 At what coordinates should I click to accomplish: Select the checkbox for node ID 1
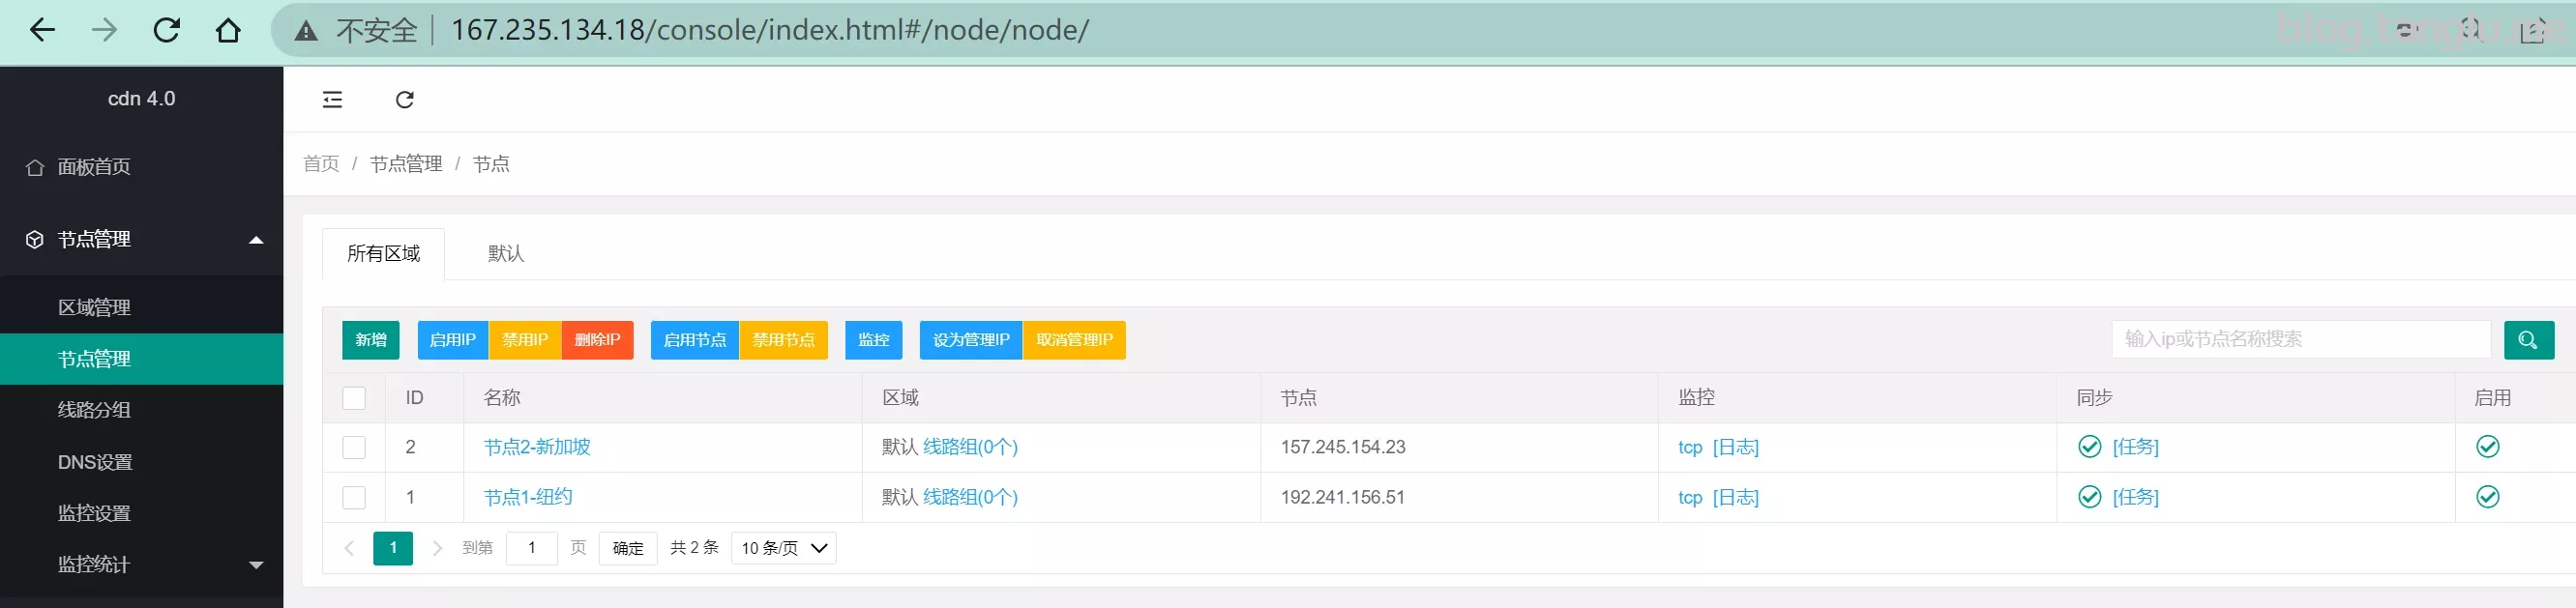[x=354, y=497]
